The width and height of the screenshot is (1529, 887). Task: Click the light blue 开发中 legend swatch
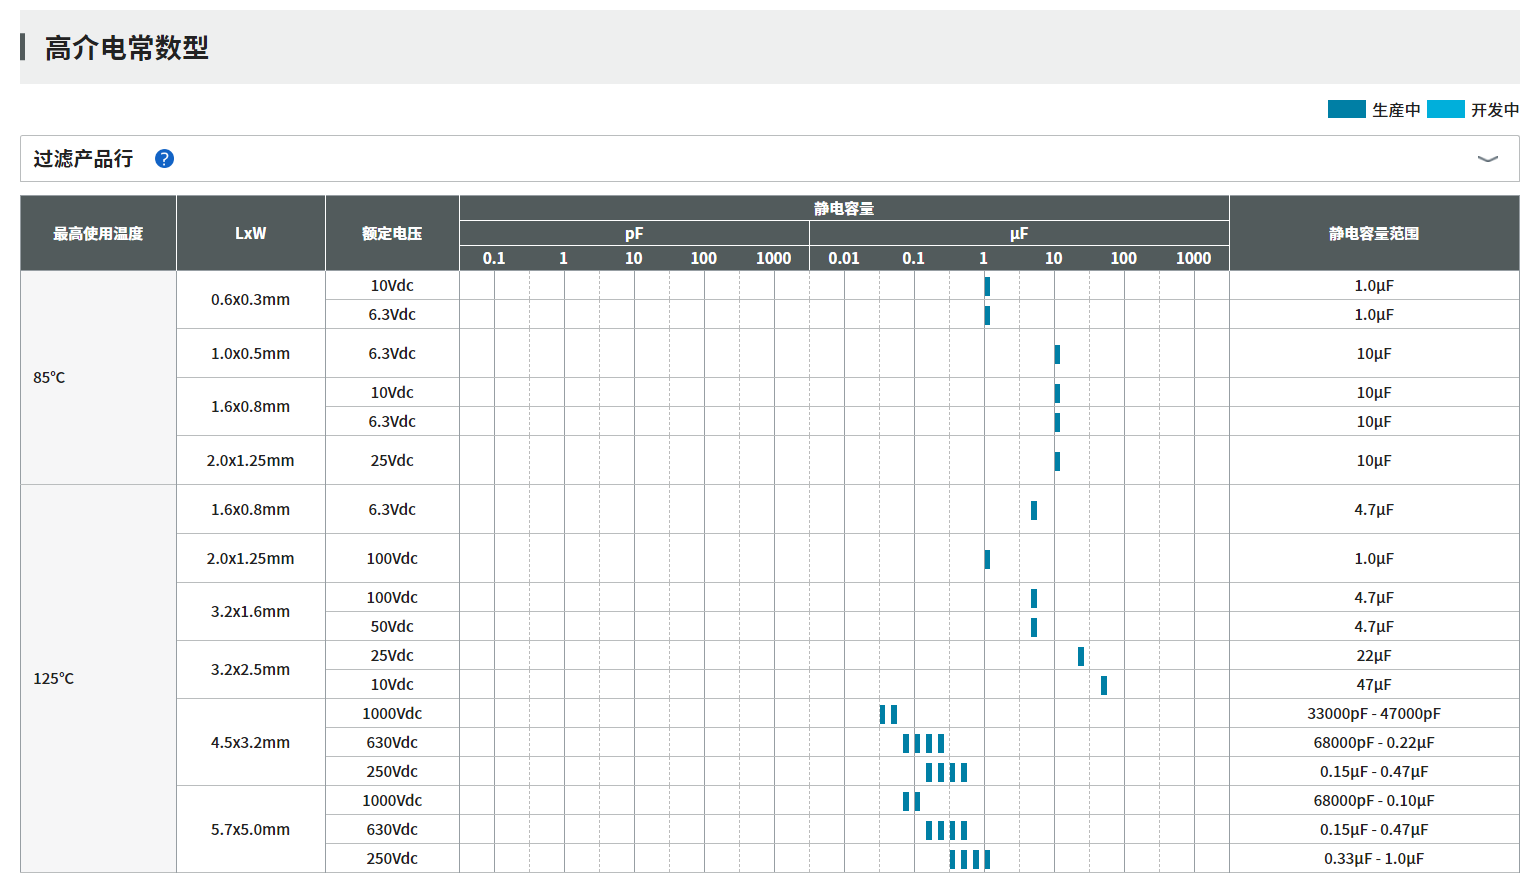[1445, 109]
